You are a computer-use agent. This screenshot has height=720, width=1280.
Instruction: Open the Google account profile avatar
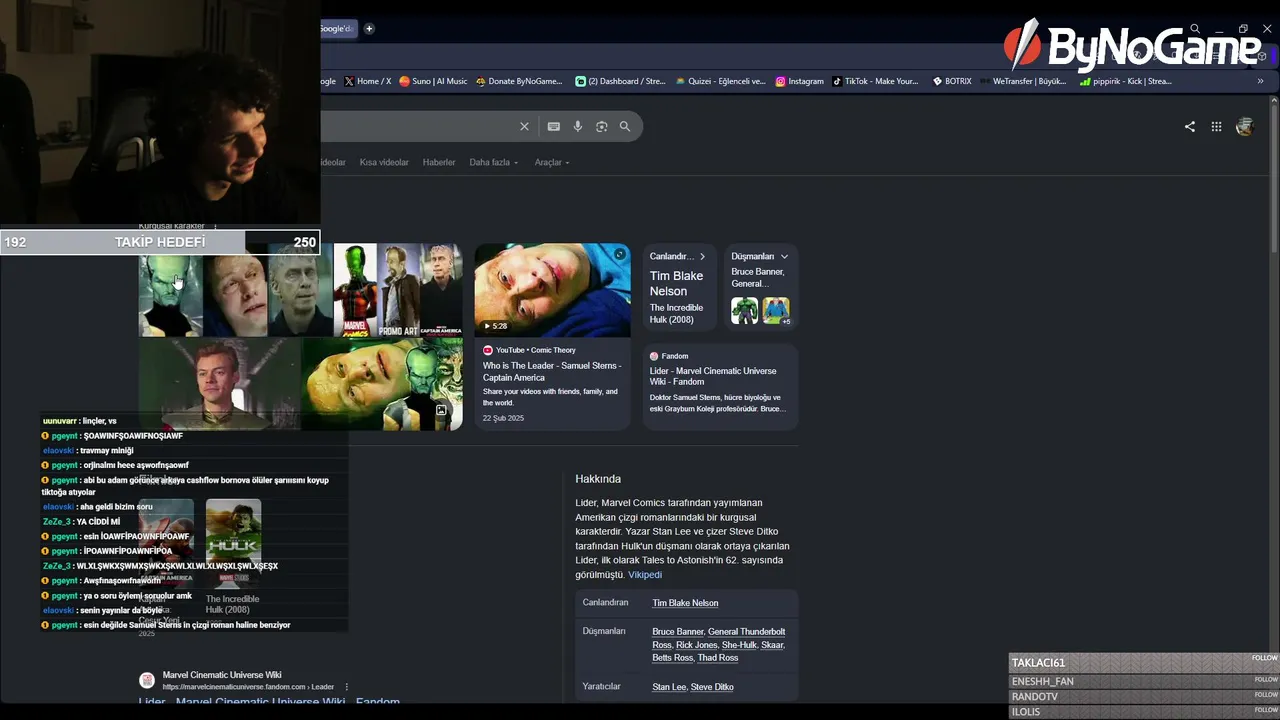pyautogui.click(x=1244, y=127)
